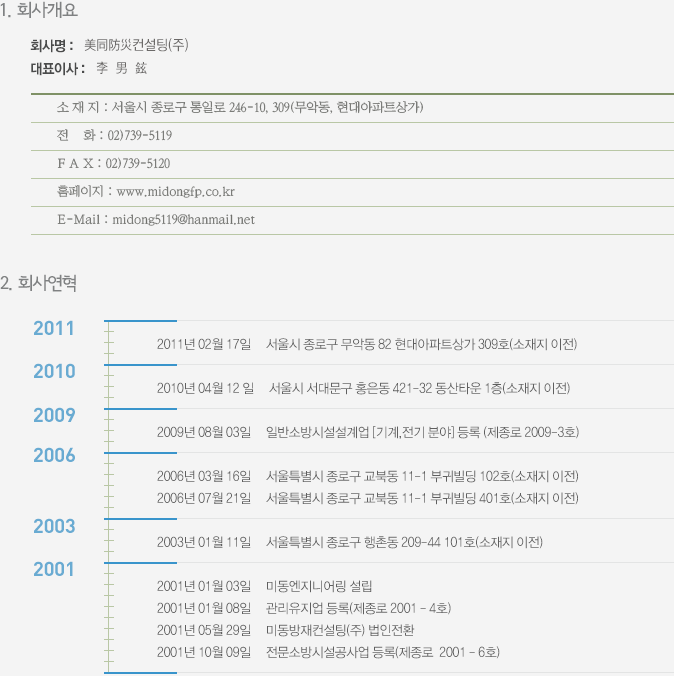Click the entry '행촌동 209-44 101호'
This screenshot has height=676, width=674.
coord(404,542)
